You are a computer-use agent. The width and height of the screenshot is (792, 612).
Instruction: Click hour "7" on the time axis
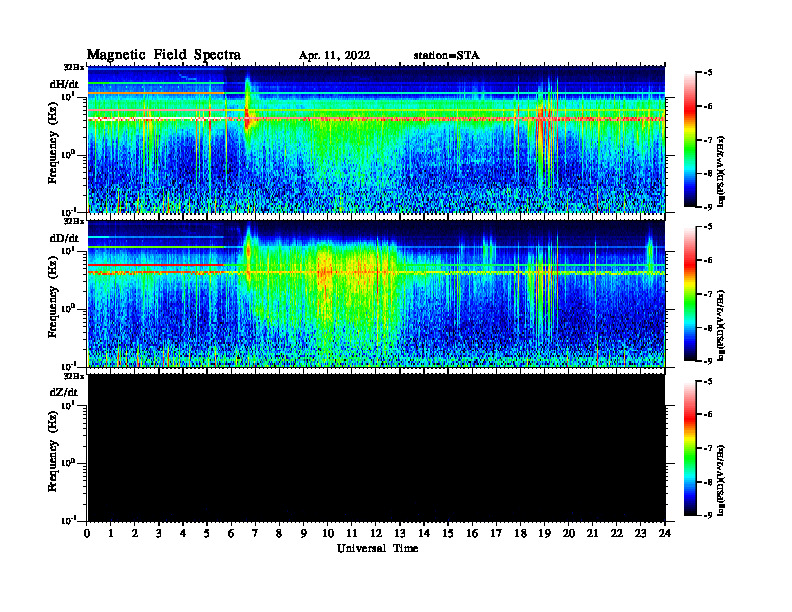pyautogui.click(x=256, y=534)
